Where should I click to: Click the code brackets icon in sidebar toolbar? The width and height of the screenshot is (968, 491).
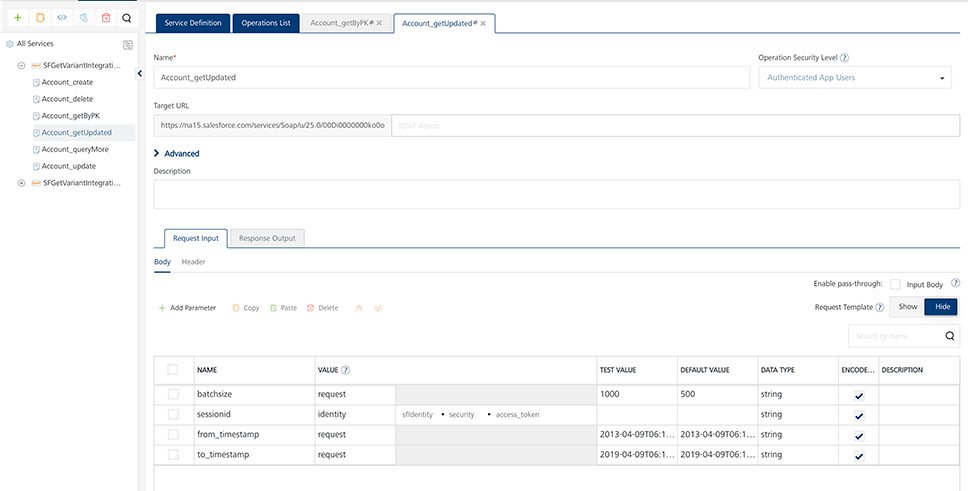62,18
